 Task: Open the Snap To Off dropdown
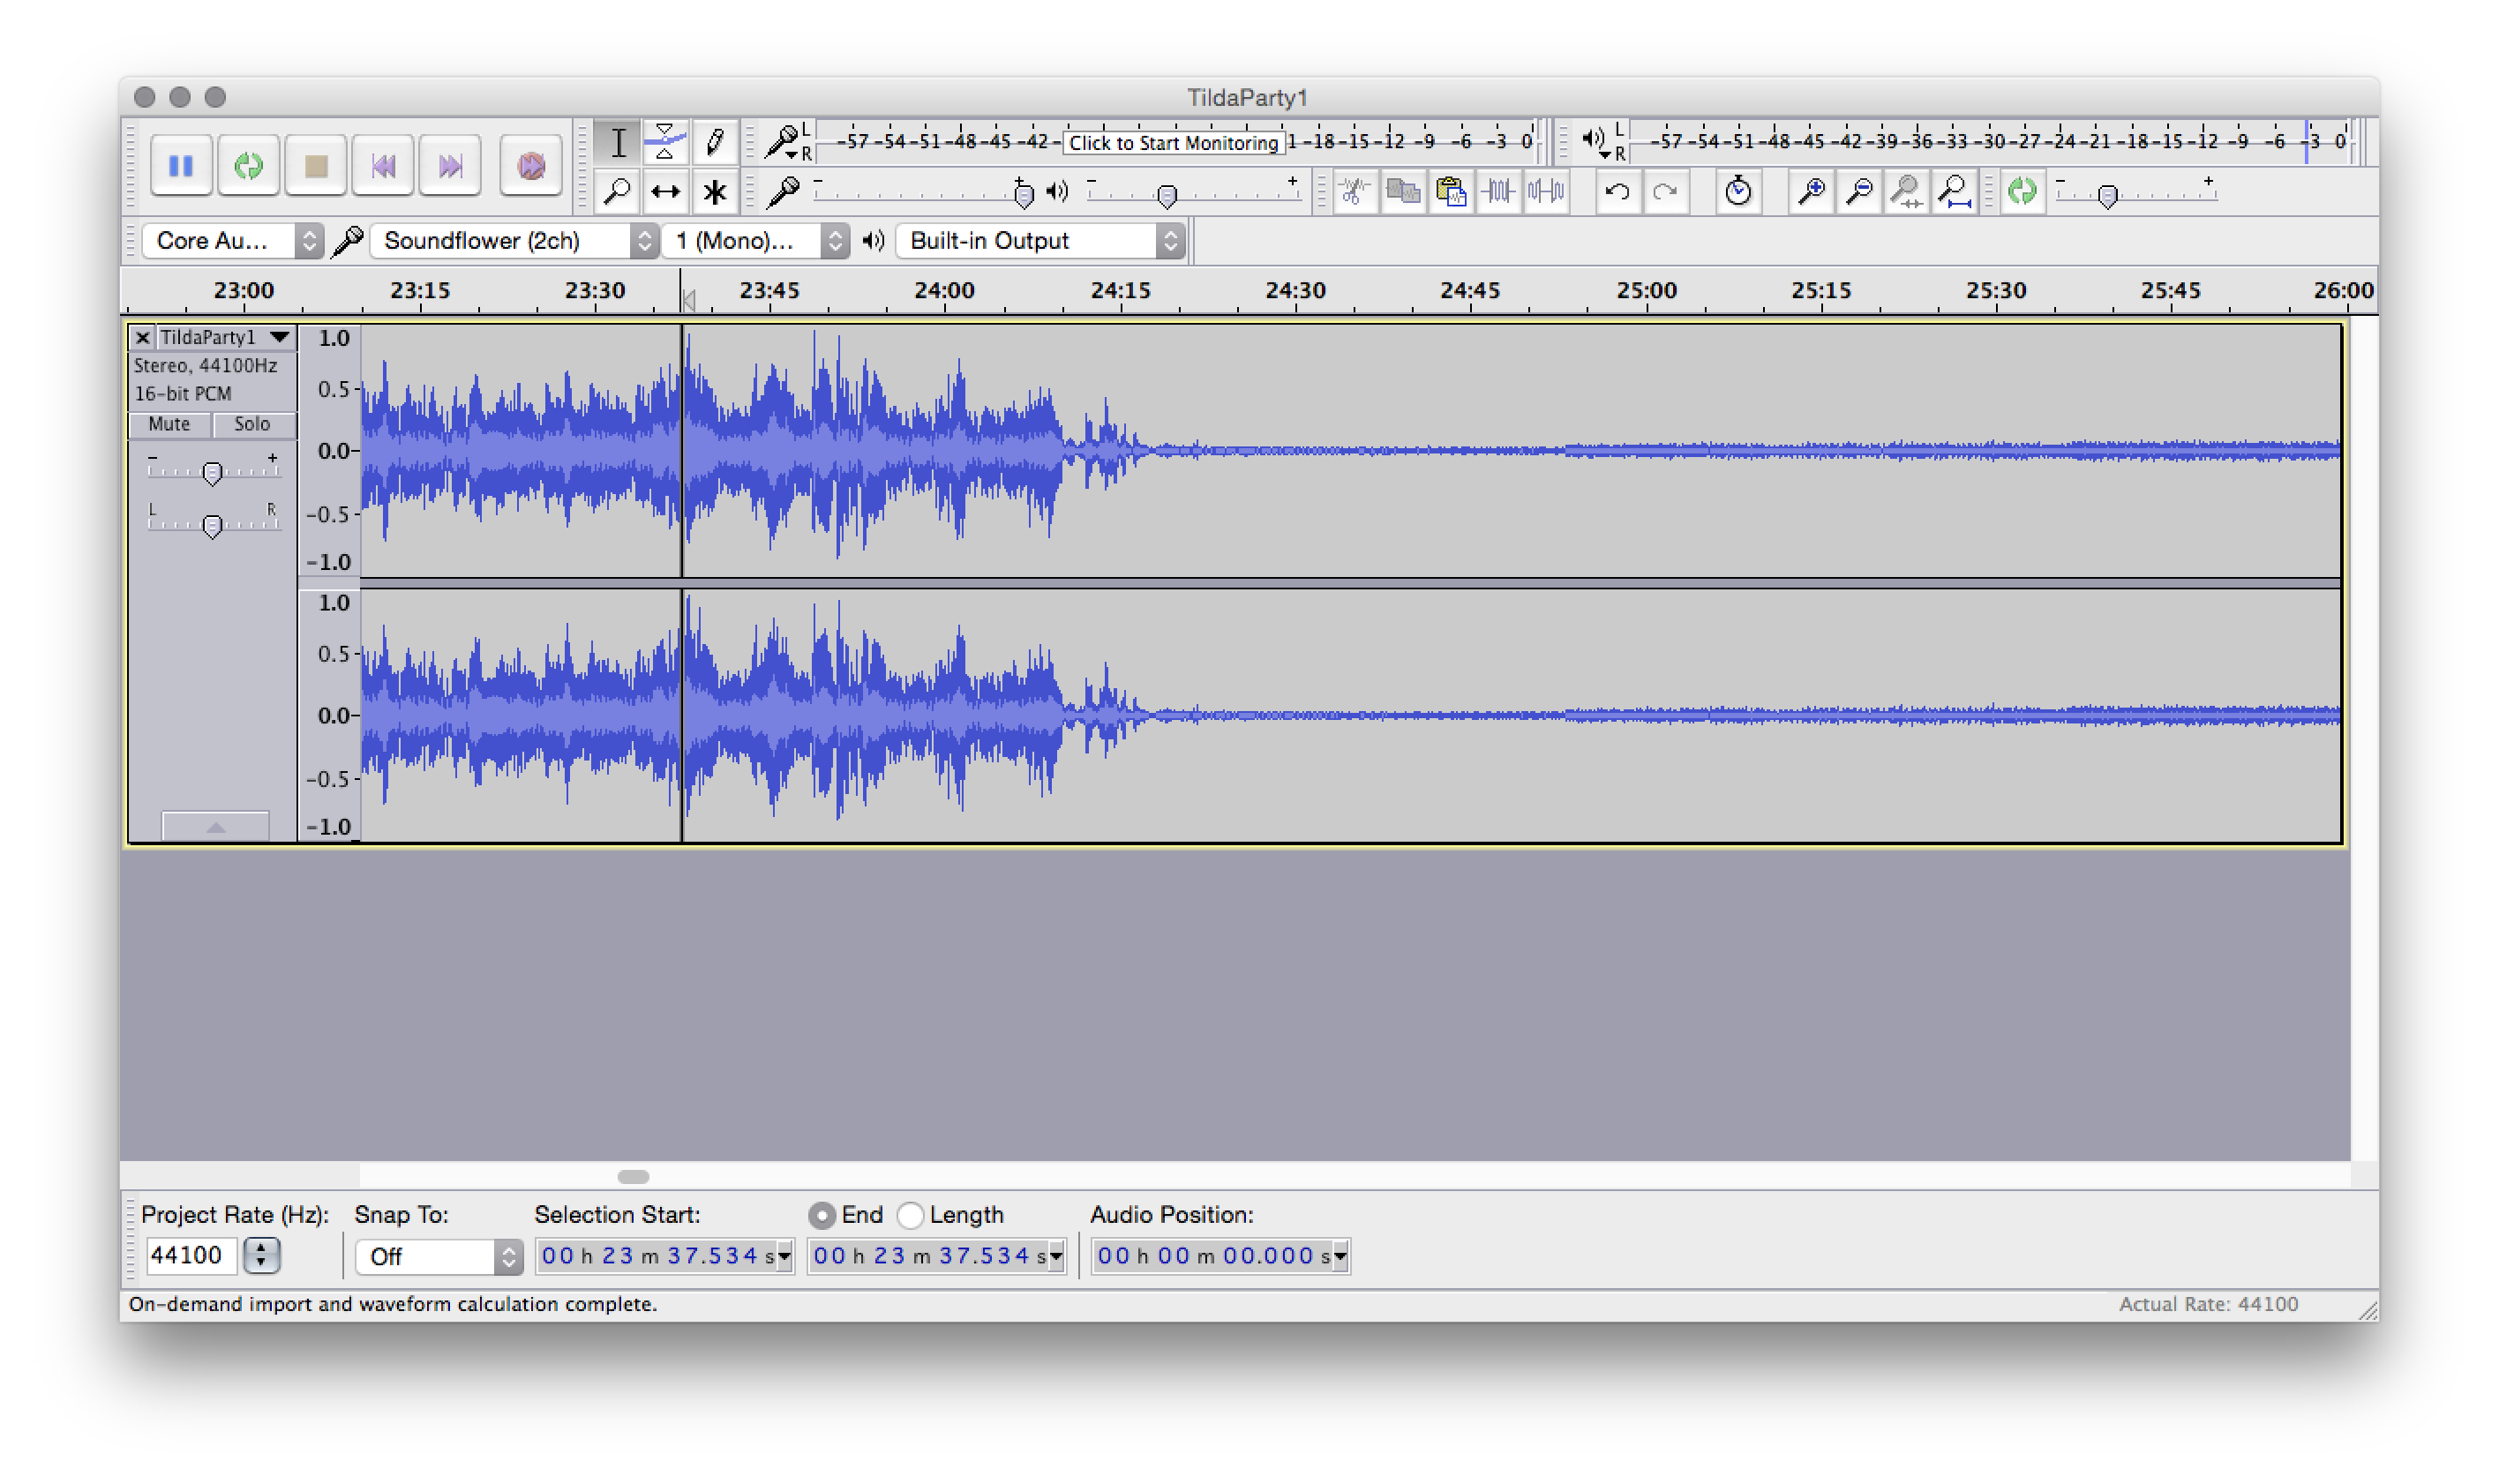coord(439,1257)
